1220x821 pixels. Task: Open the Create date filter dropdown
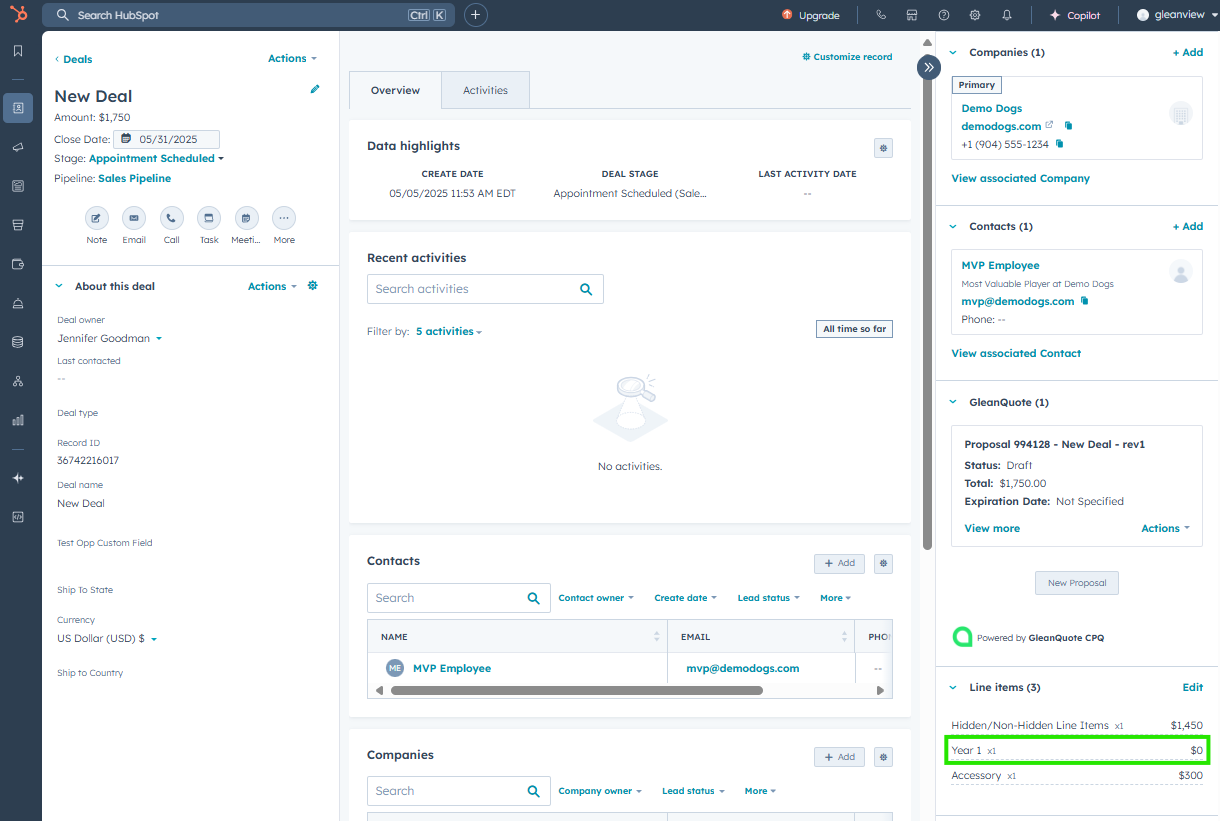[685, 598]
